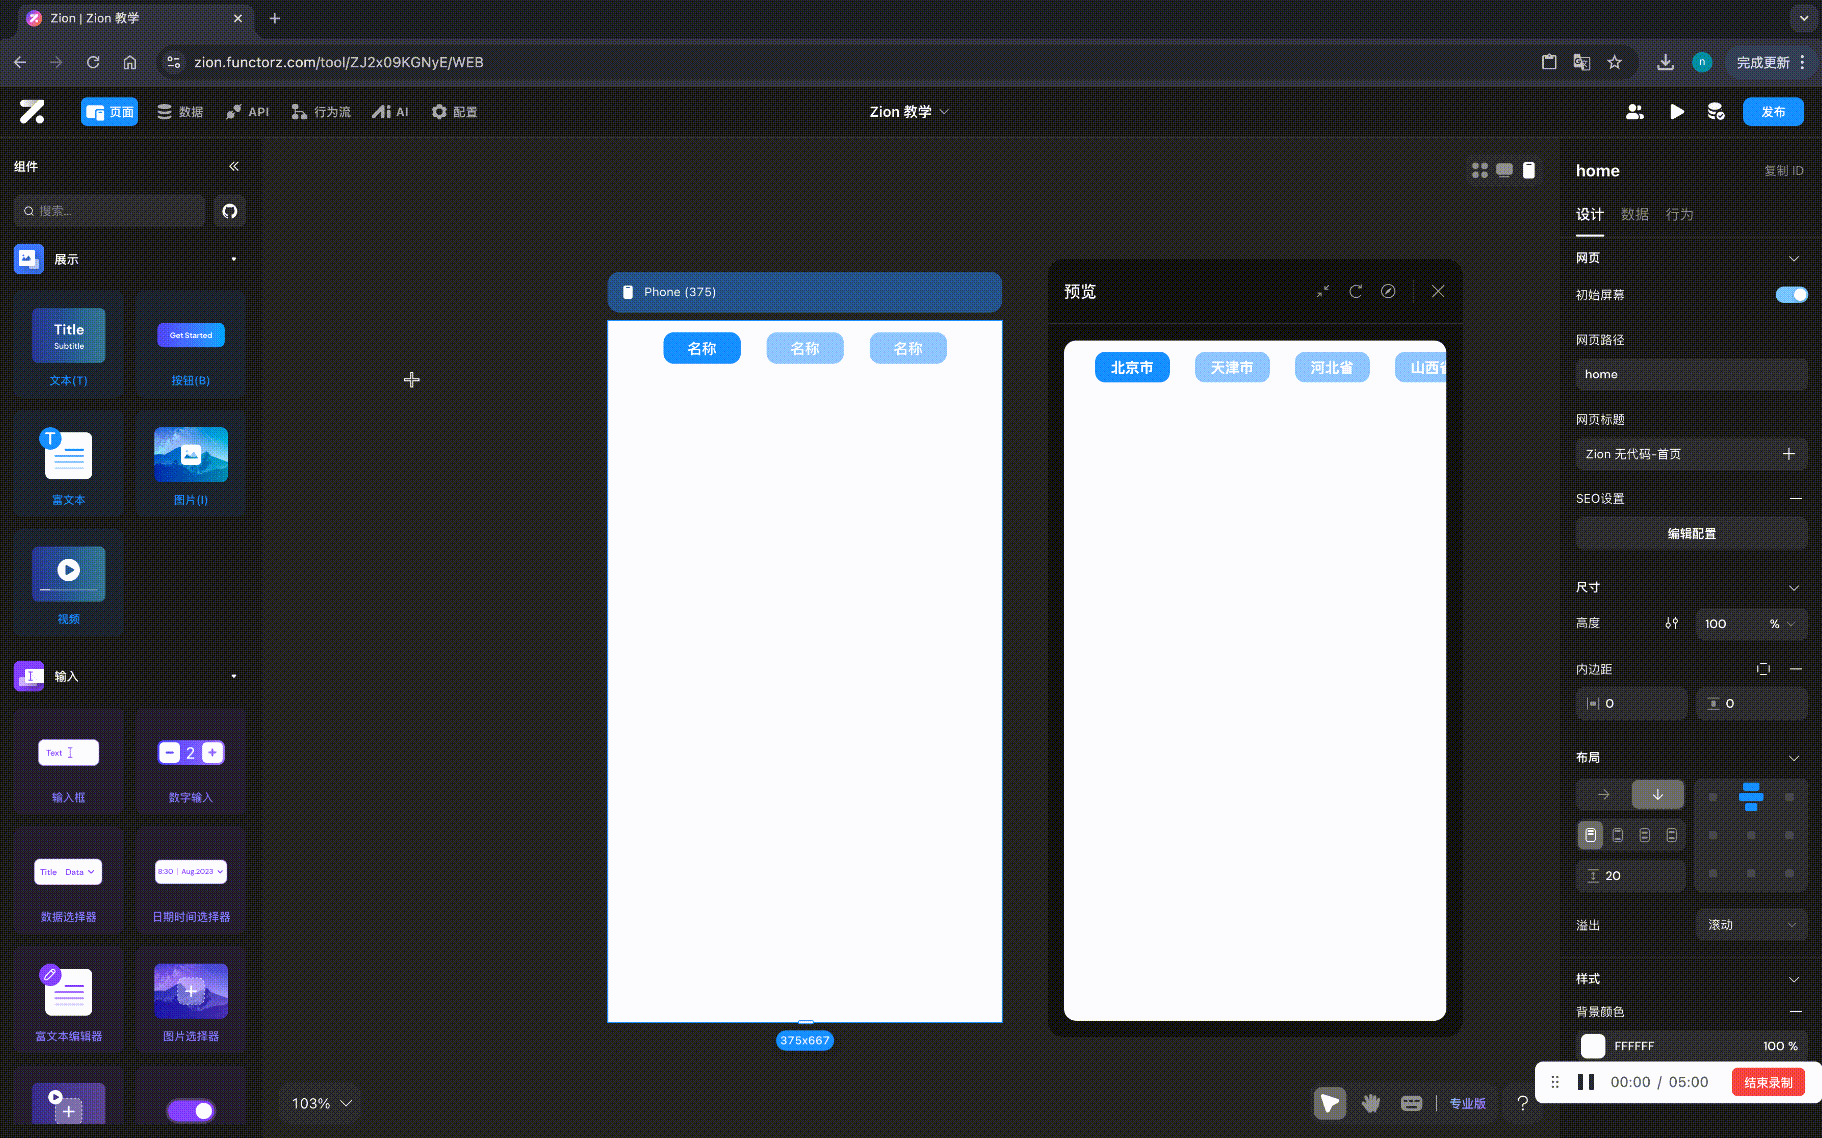Screen dimensions: 1822x1138
Task: Expand the Zion 教学 project dropdown
Action: coord(908,112)
